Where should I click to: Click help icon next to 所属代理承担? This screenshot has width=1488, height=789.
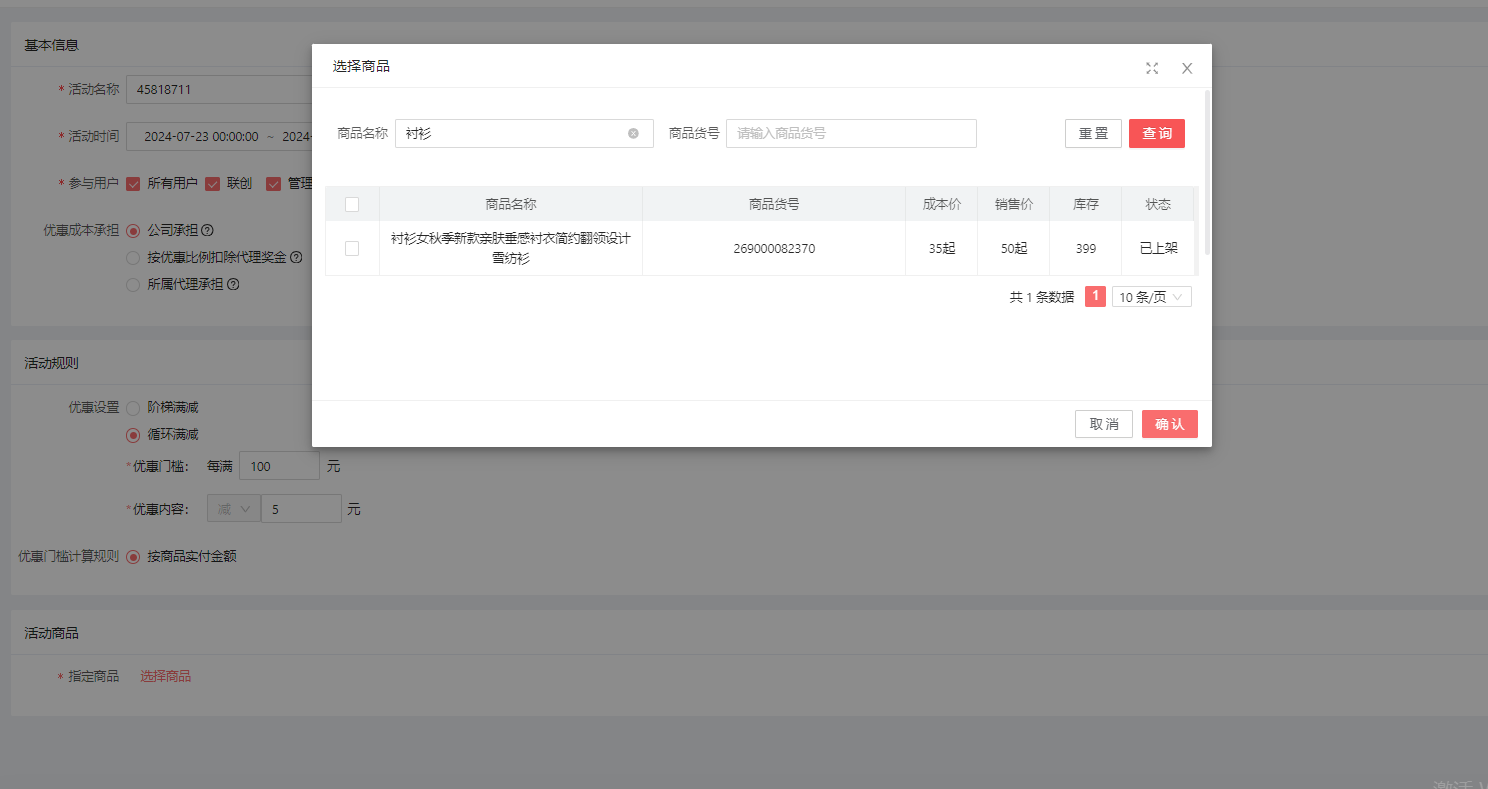click(x=233, y=284)
